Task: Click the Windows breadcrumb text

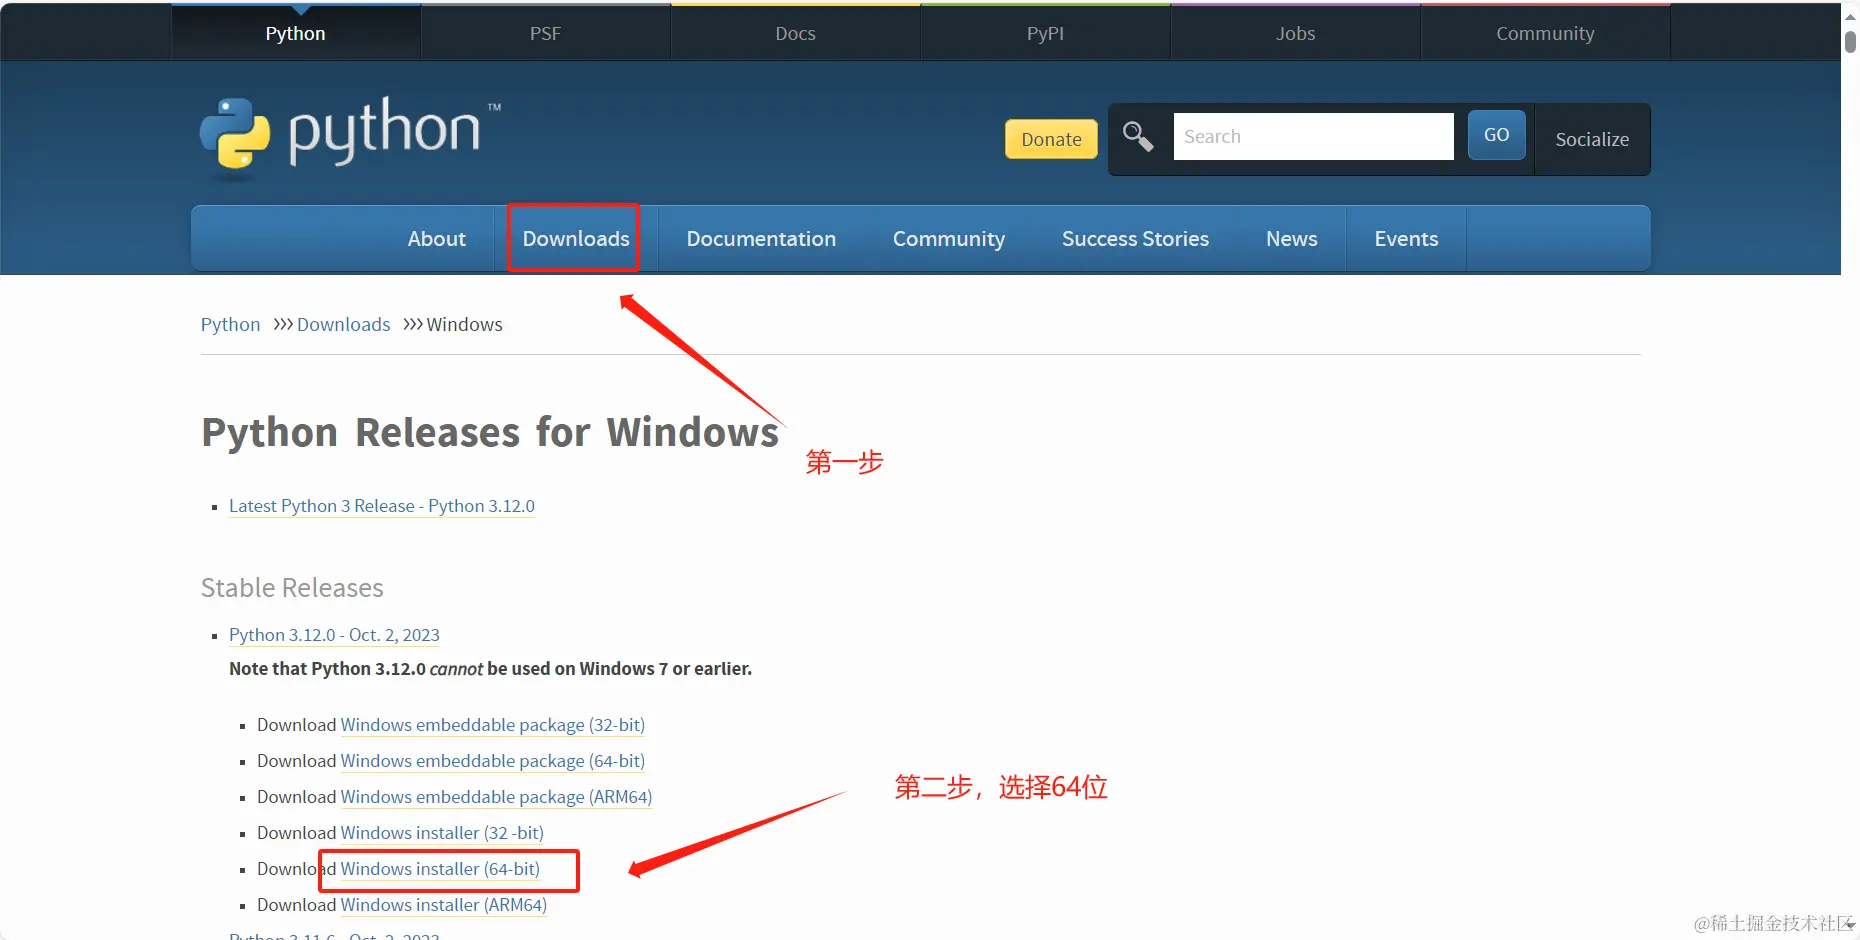Action: pyautogui.click(x=465, y=324)
